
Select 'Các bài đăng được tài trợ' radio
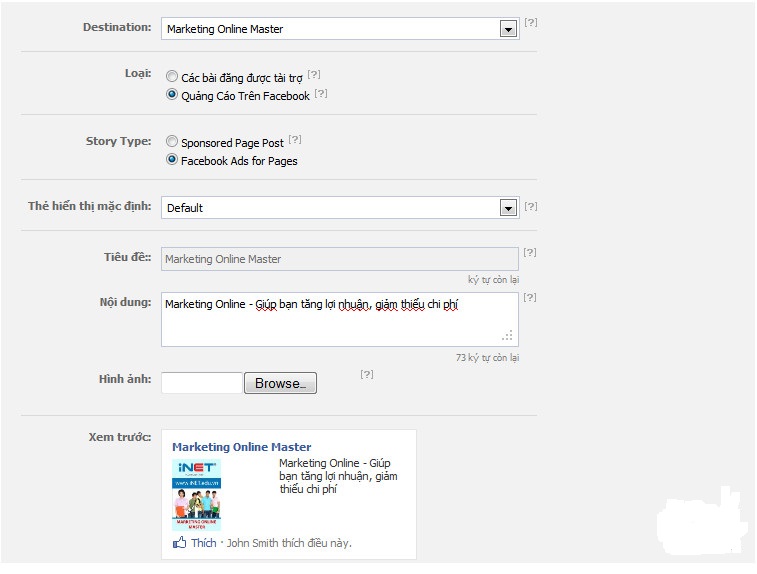(x=171, y=76)
